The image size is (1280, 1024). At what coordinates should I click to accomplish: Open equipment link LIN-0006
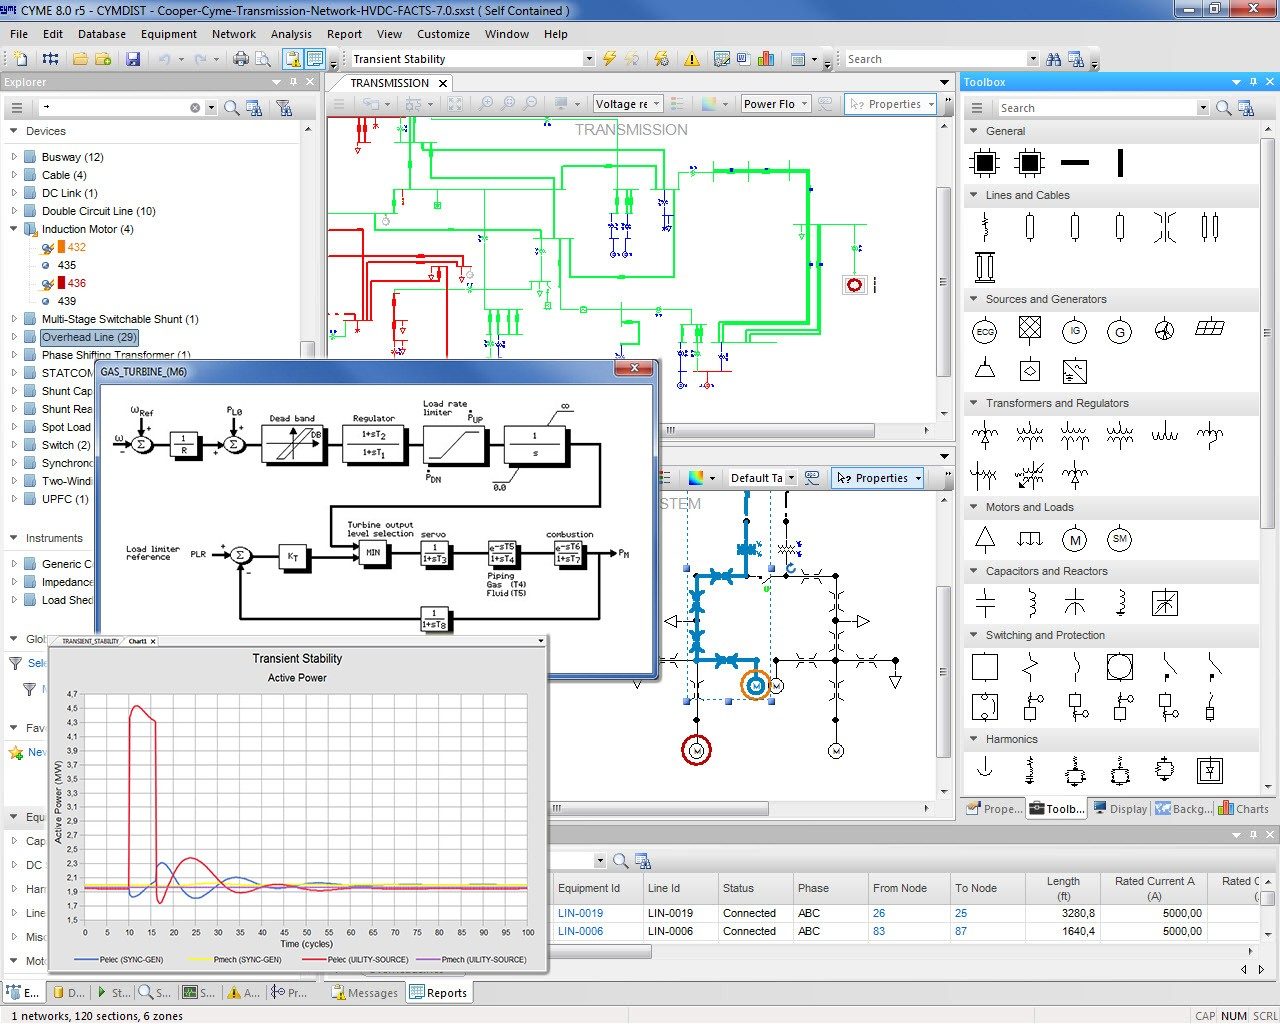pyautogui.click(x=580, y=931)
